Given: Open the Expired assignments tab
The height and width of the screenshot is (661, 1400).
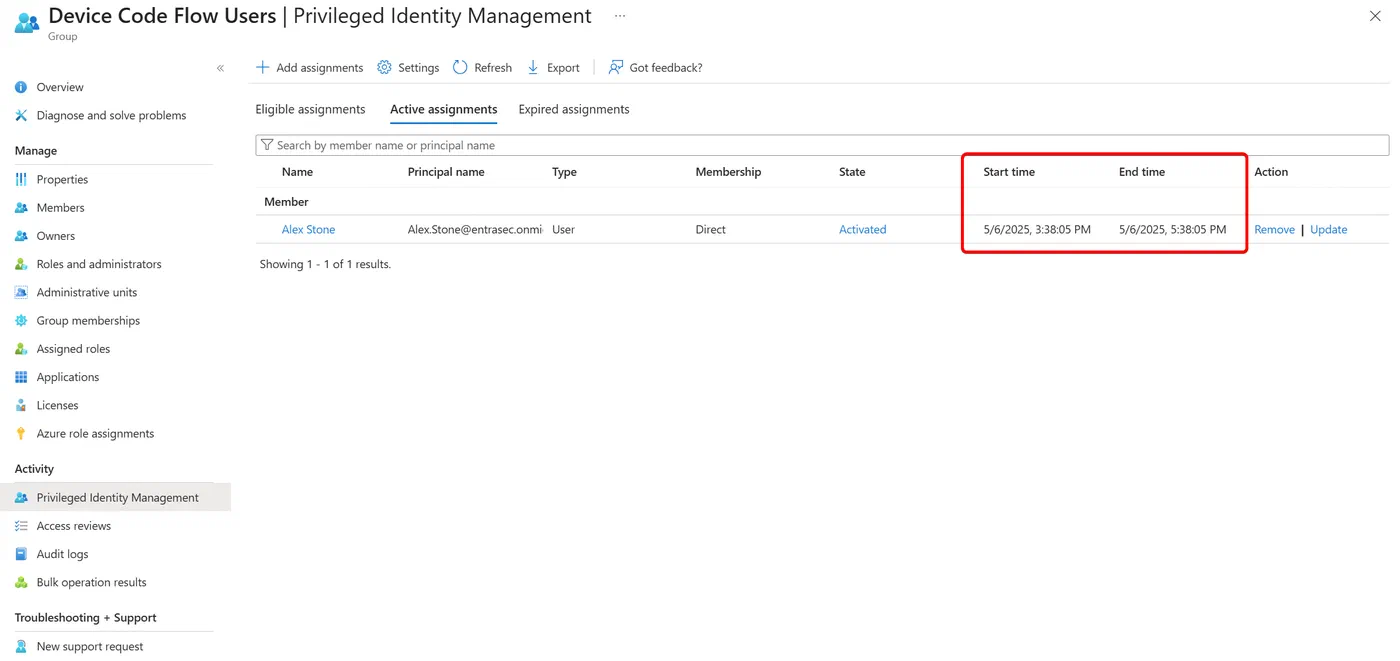Looking at the screenshot, I should point(574,109).
